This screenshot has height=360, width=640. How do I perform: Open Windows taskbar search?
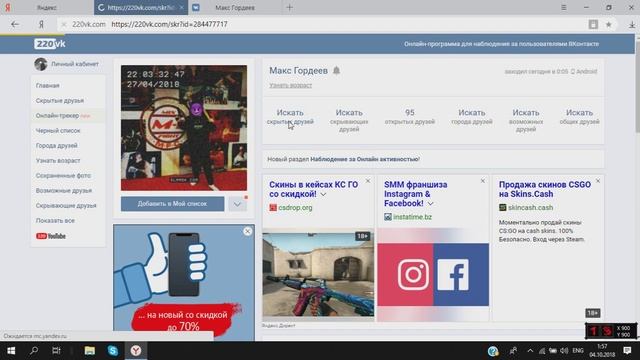pos(34,351)
